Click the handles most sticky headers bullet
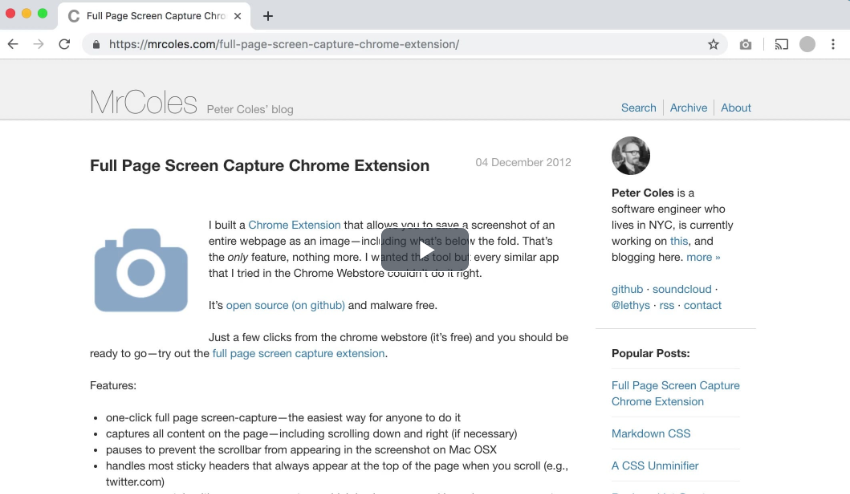The height and width of the screenshot is (494, 850). coord(337,473)
